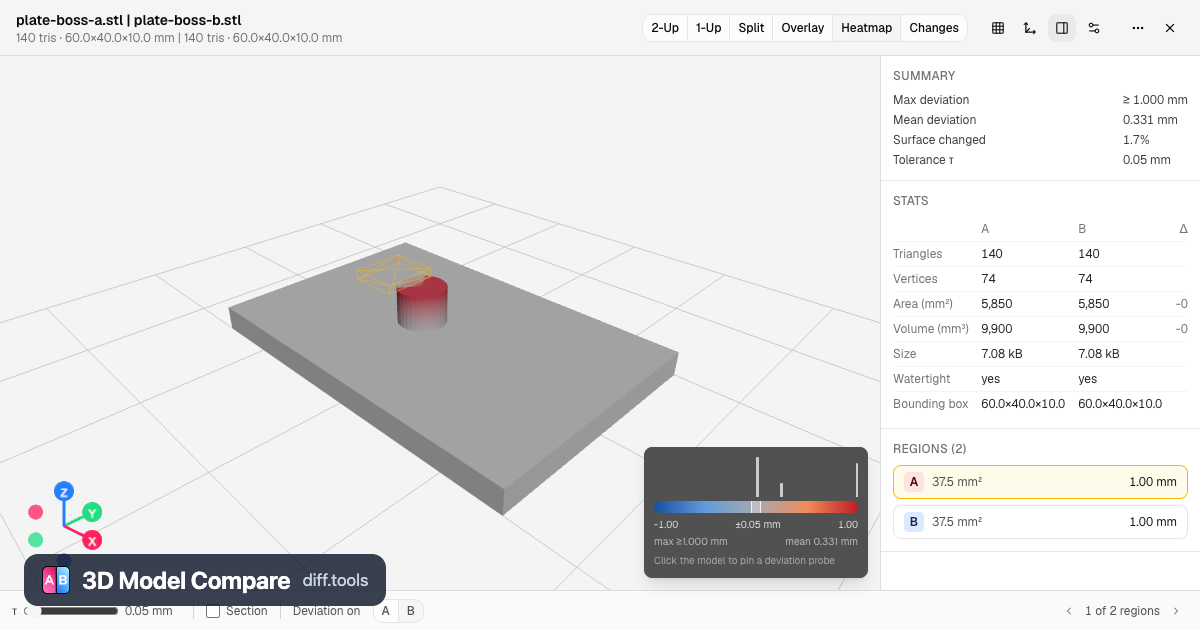Click the green Y axis gizmo handle
This screenshot has height=630, width=1200.
pos(92,513)
